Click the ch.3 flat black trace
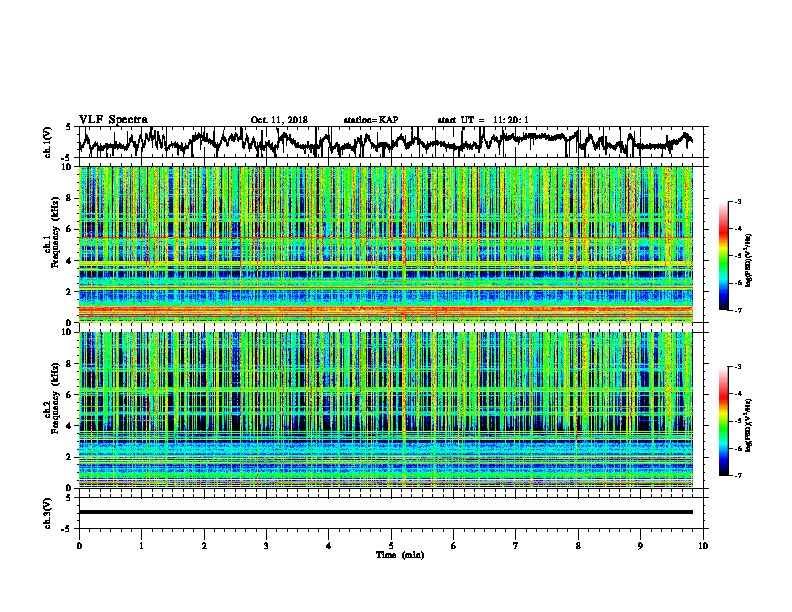Image resolution: width=792 pixels, height=612 pixels. pyautogui.click(x=386, y=512)
